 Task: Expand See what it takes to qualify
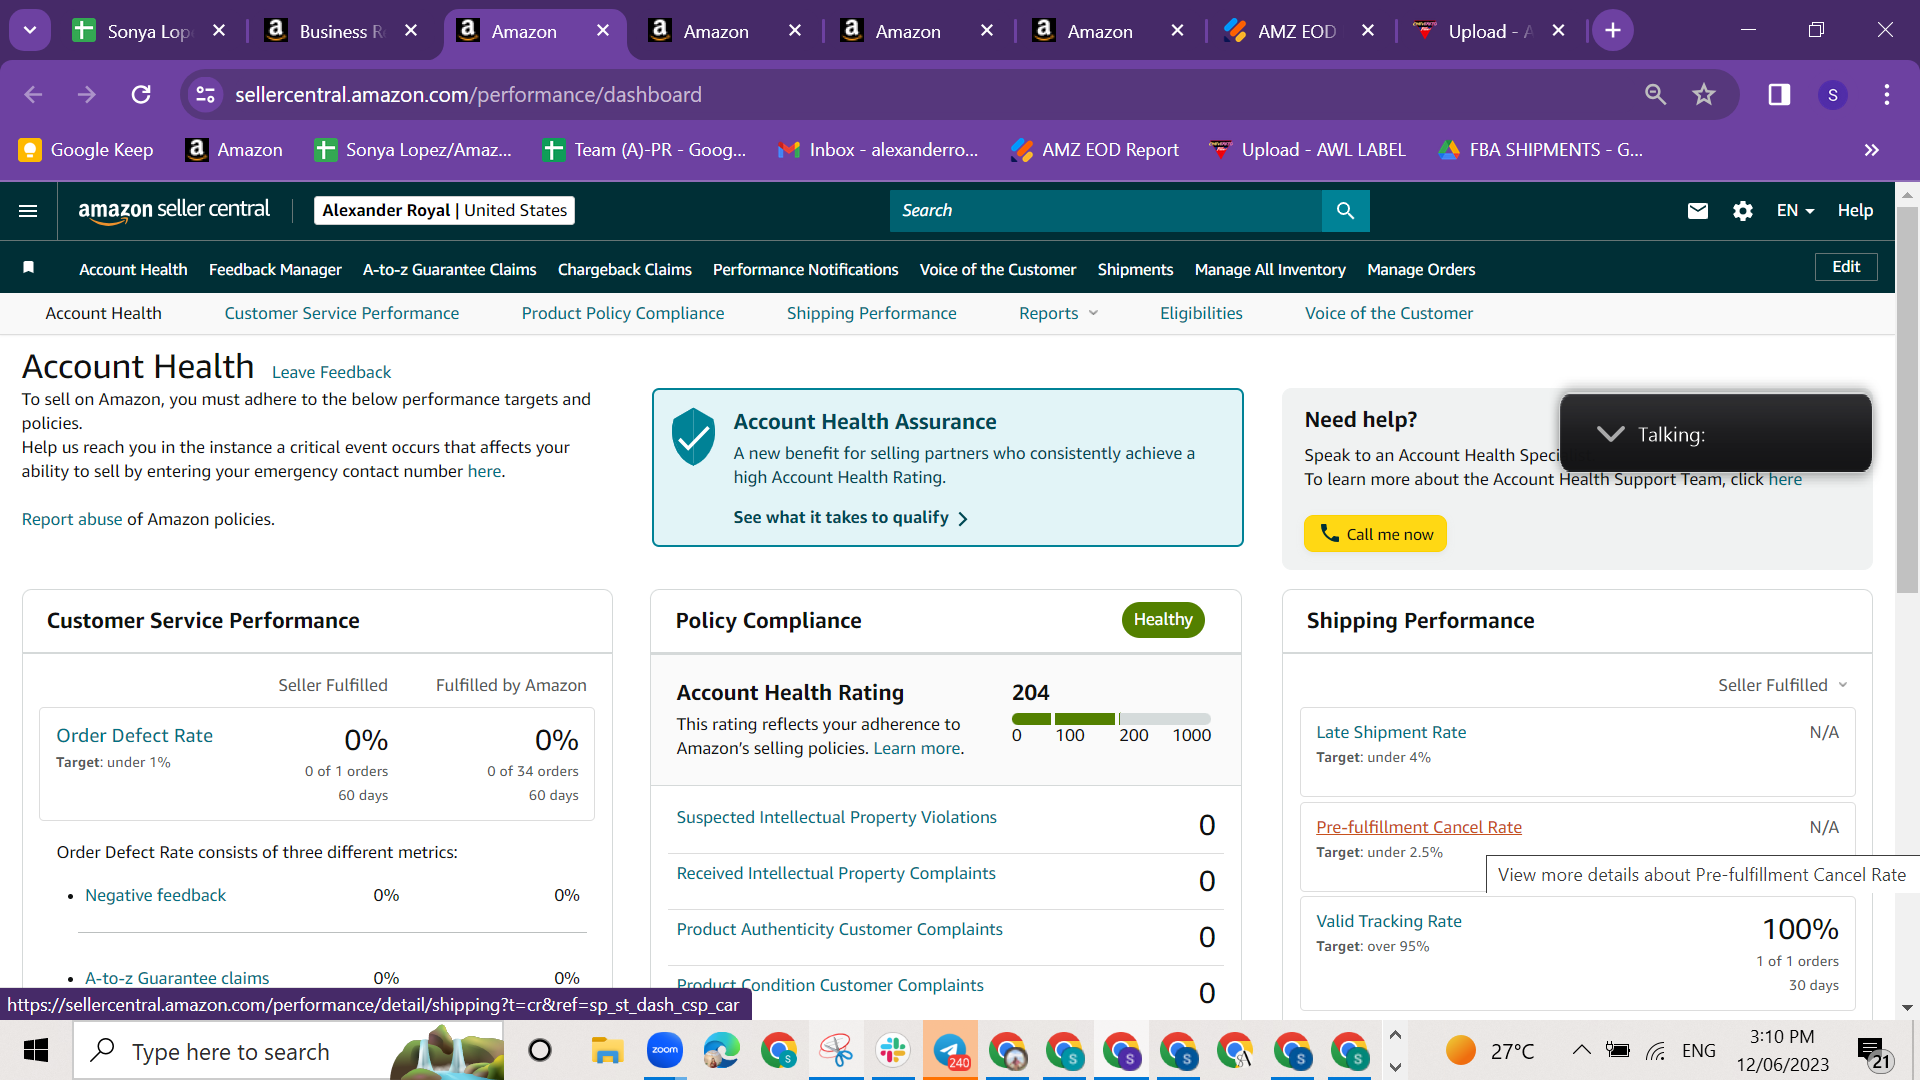point(850,518)
